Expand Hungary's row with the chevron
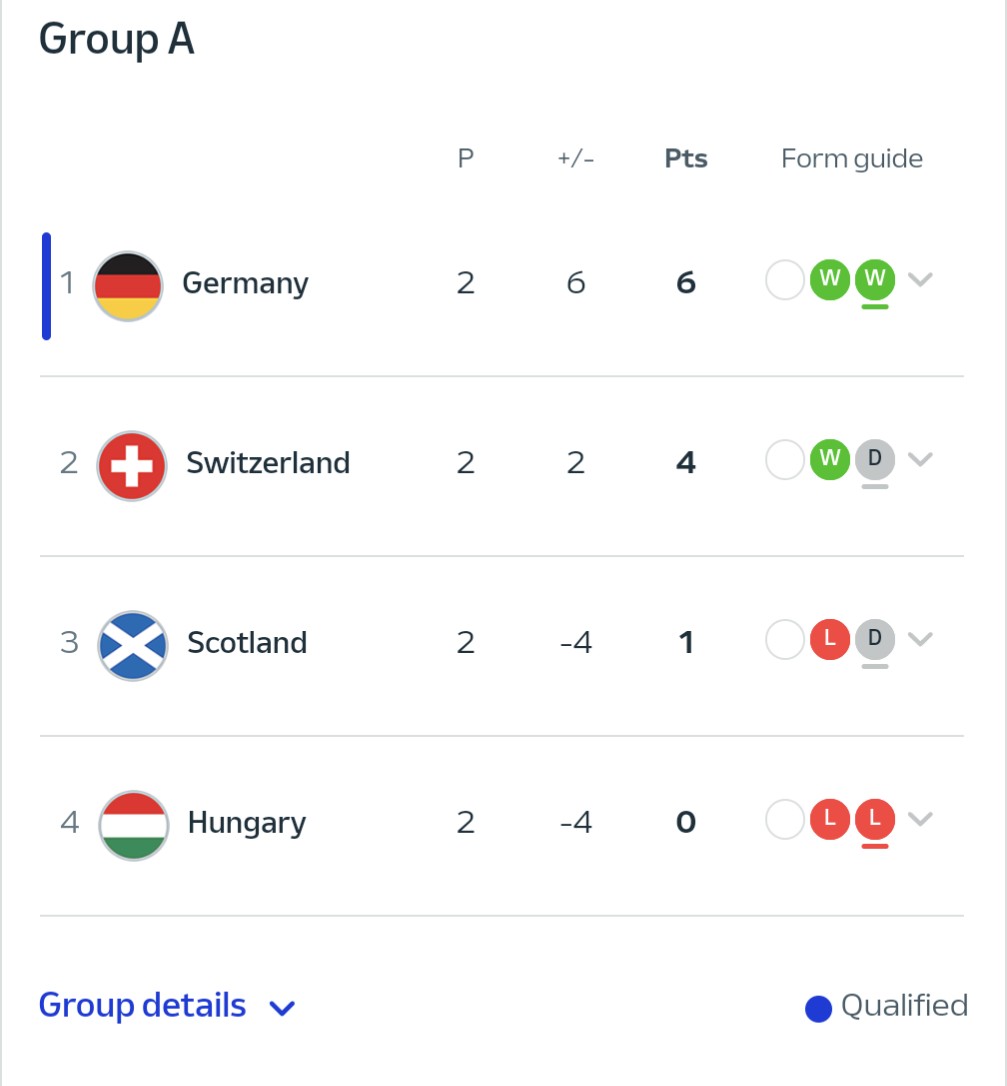Viewport: 1007px width, 1086px height. [920, 819]
